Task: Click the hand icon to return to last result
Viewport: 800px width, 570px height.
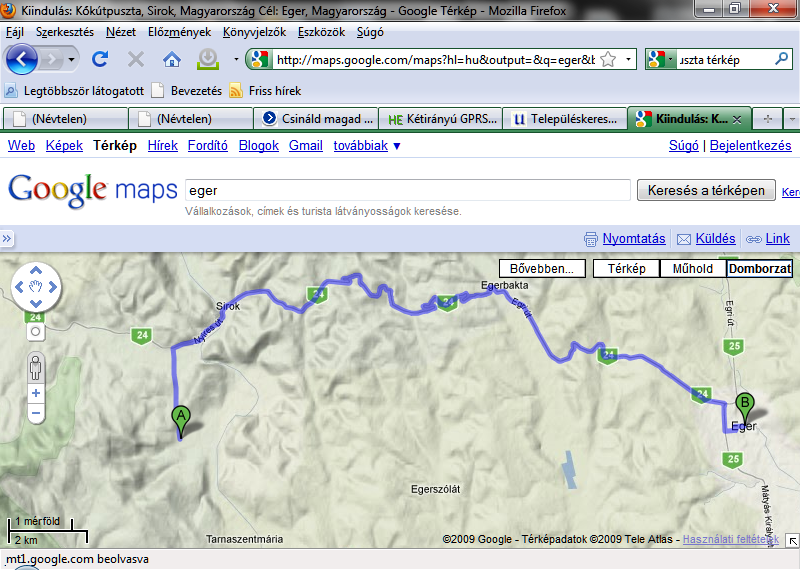Action: (x=36, y=287)
